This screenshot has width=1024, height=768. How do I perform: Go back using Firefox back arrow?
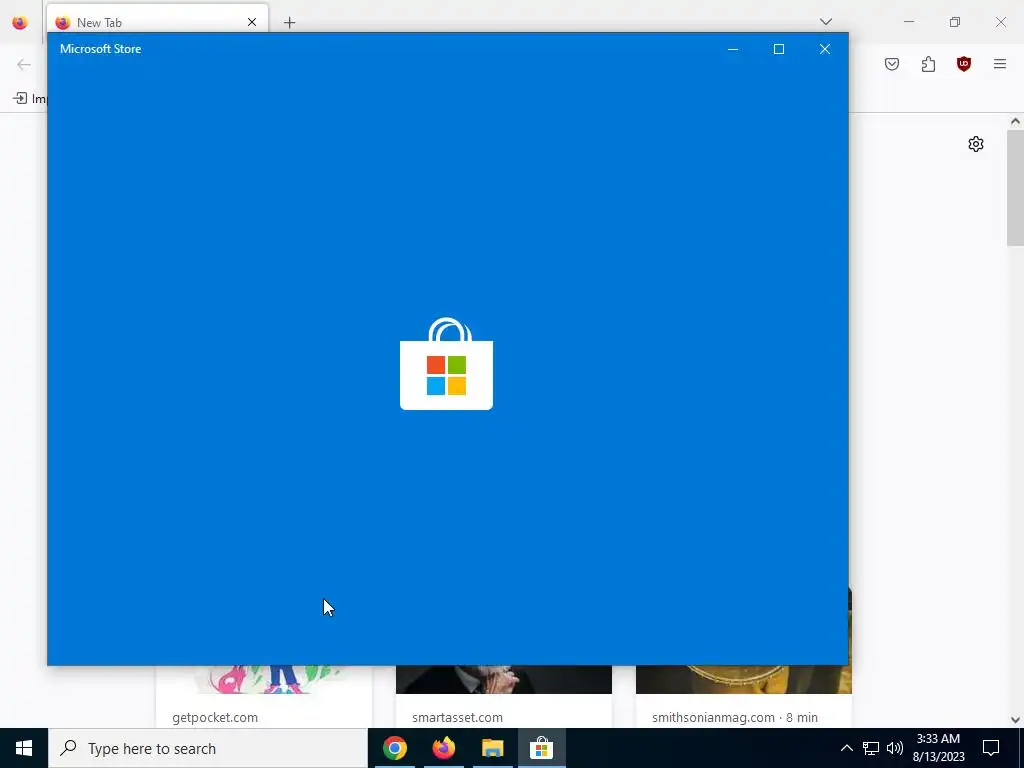point(24,64)
